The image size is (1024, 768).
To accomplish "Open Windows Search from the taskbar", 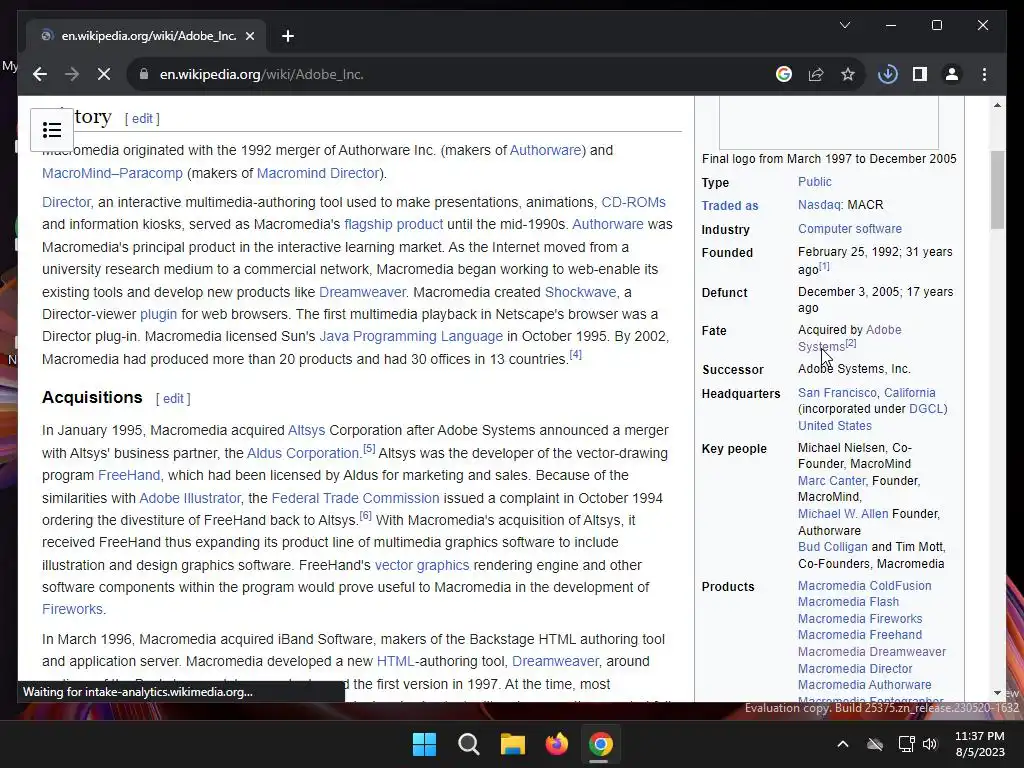I will [x=468, y=744].
